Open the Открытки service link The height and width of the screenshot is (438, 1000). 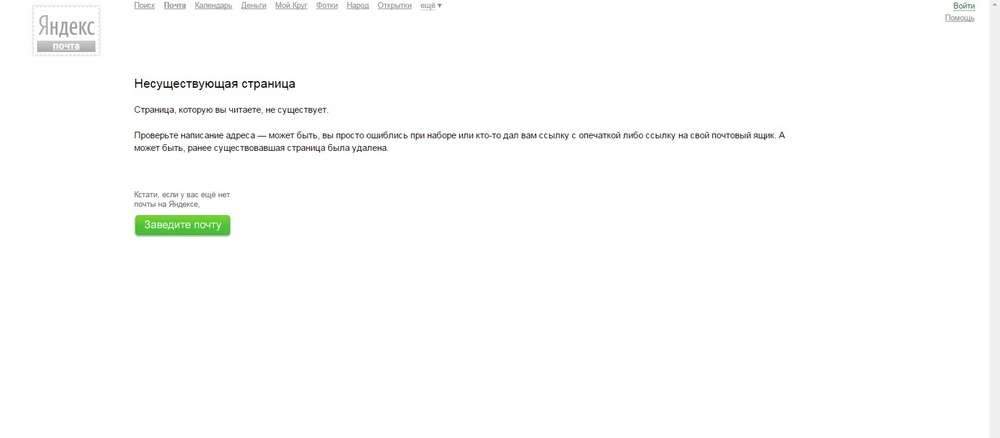click(395, 5)
